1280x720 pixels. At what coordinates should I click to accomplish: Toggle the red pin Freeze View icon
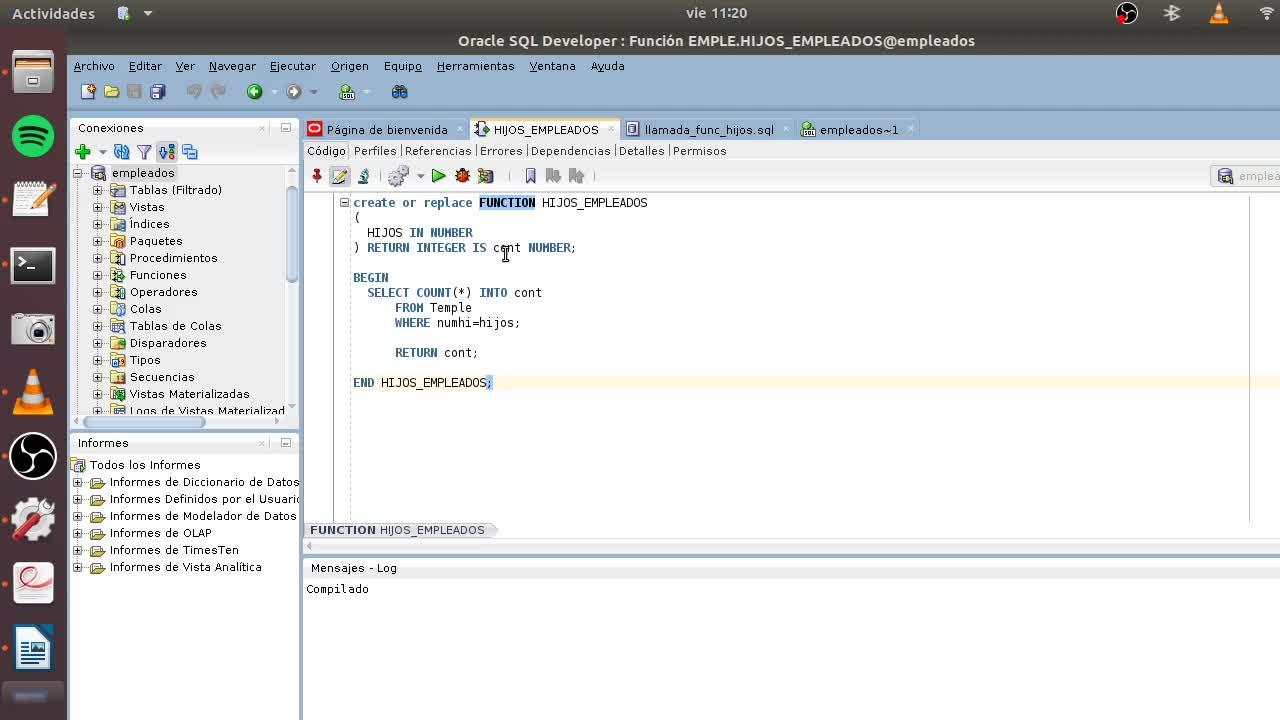[x=317, y=176]
